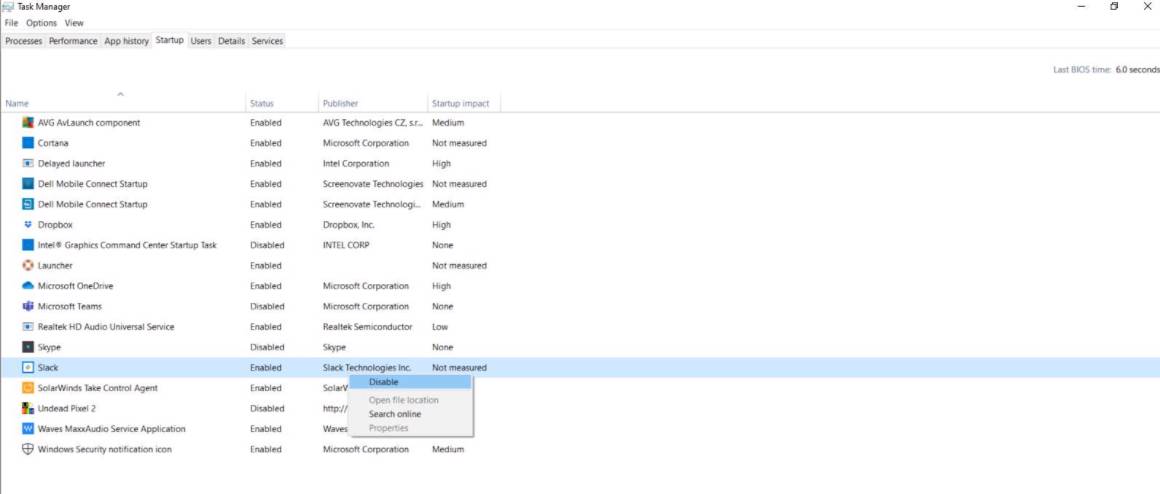Choose Disable from the context menu
The image size is (1160, 494).
click(383, 382)
